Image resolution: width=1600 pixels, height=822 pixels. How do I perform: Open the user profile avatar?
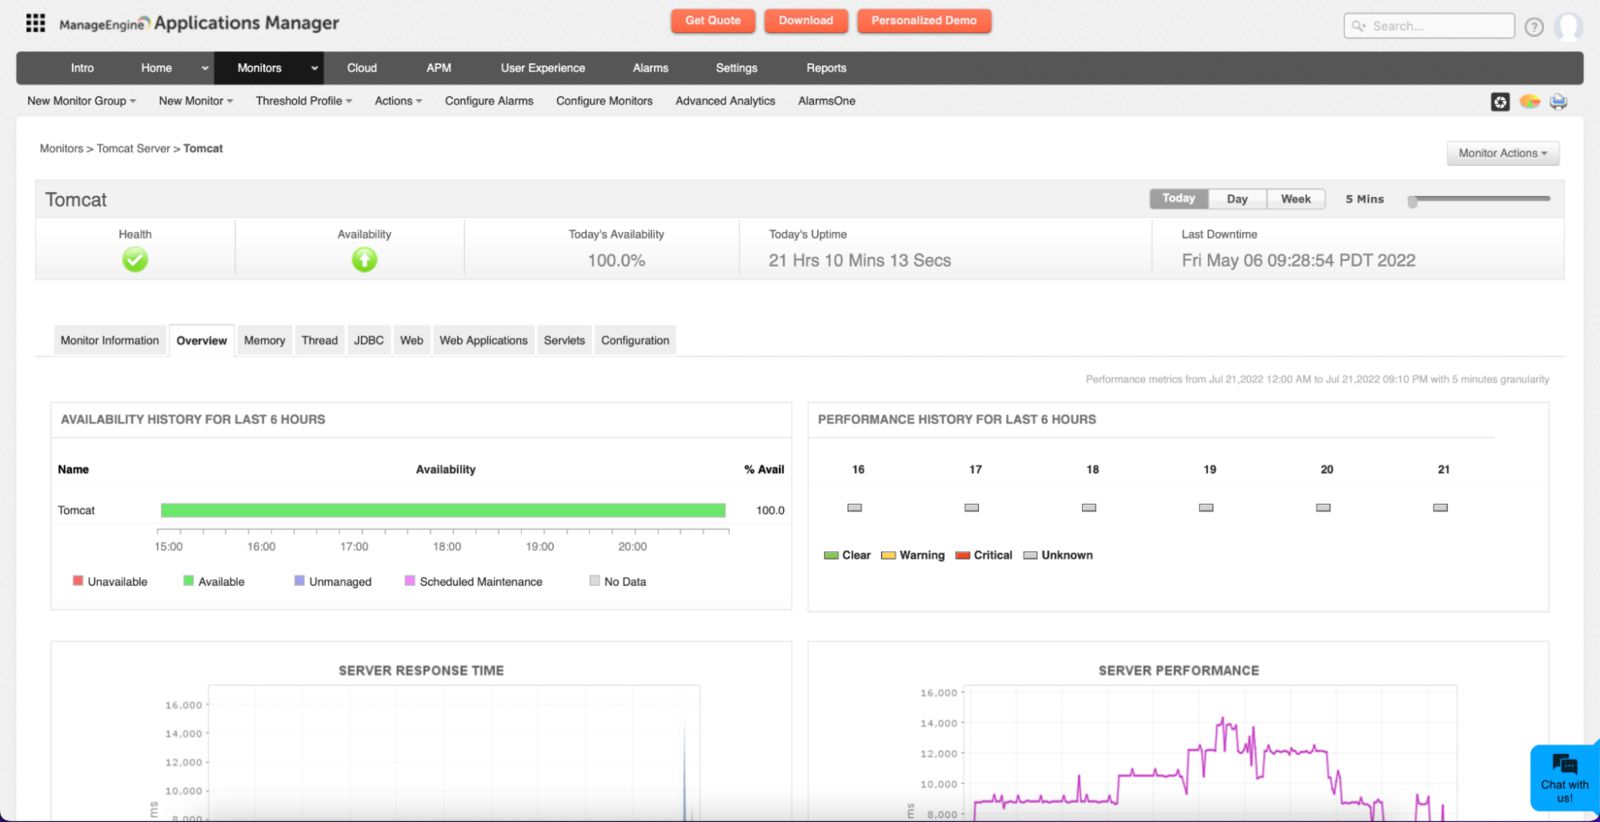[1568, 26]
